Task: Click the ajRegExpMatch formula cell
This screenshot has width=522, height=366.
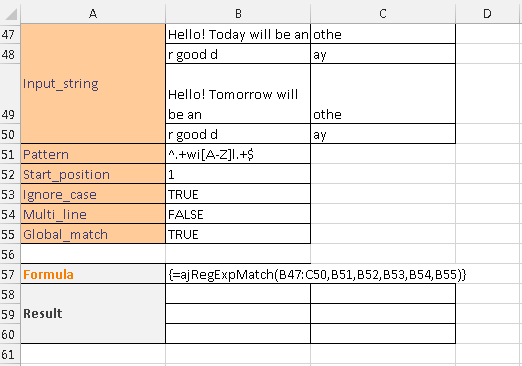Action: click(x=238, y=274)
